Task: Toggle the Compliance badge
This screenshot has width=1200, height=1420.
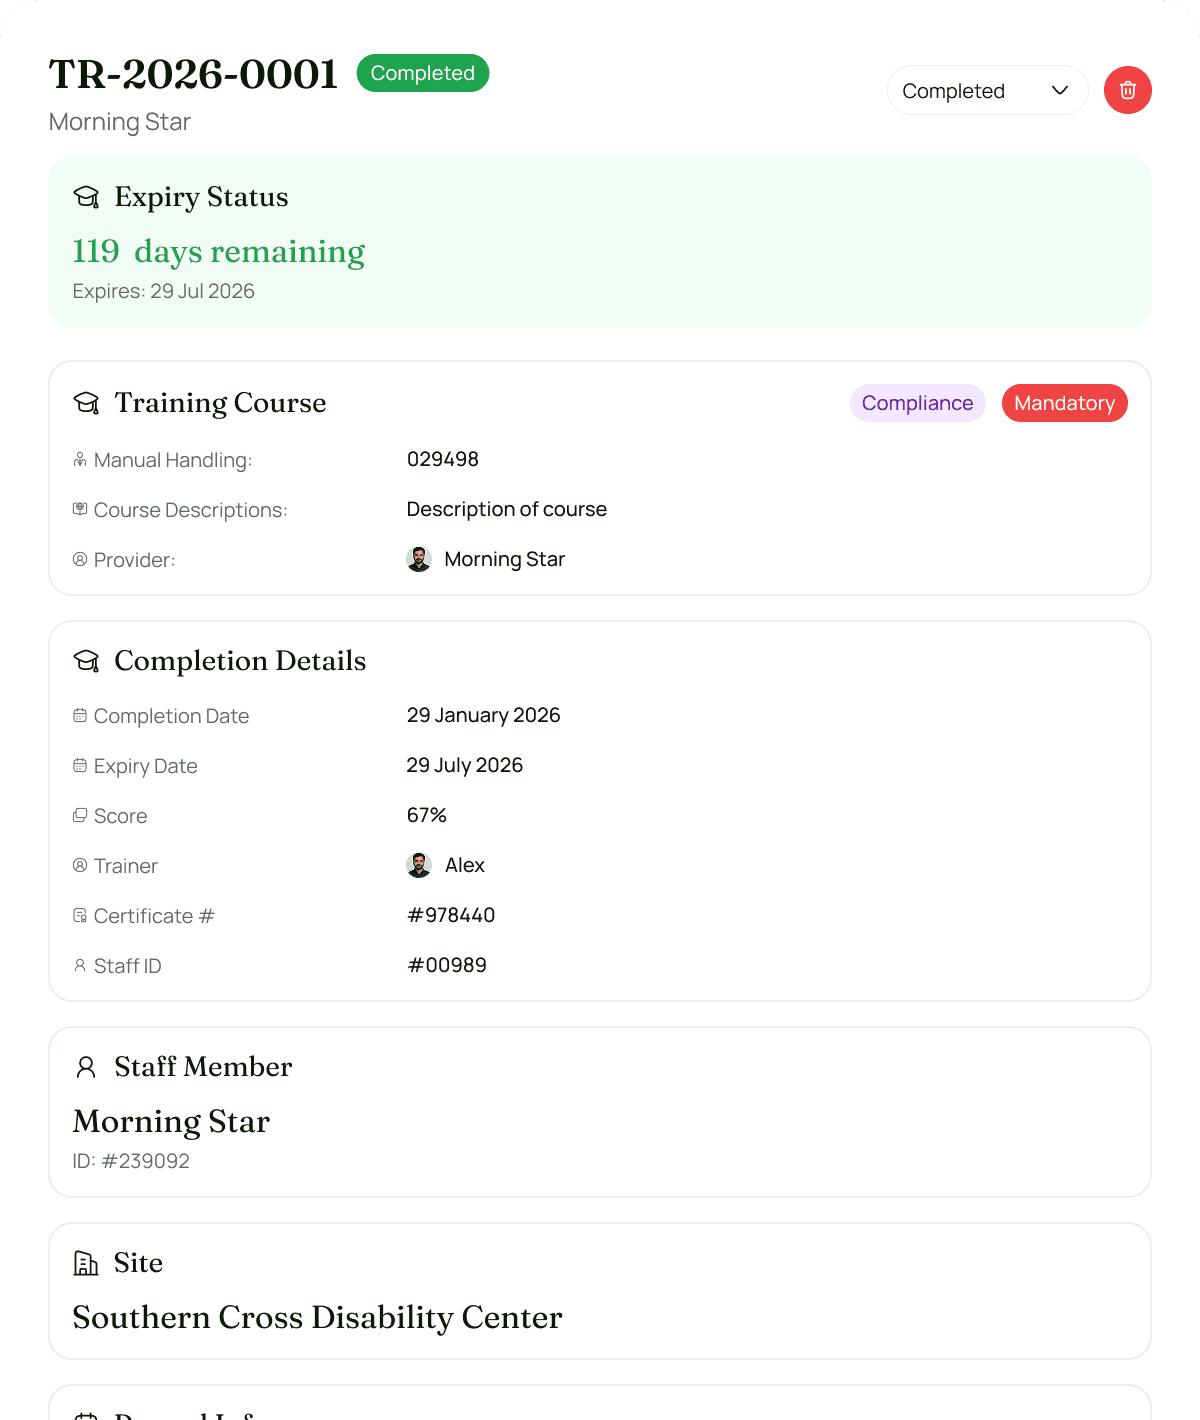Action: [x=917, y=403]
